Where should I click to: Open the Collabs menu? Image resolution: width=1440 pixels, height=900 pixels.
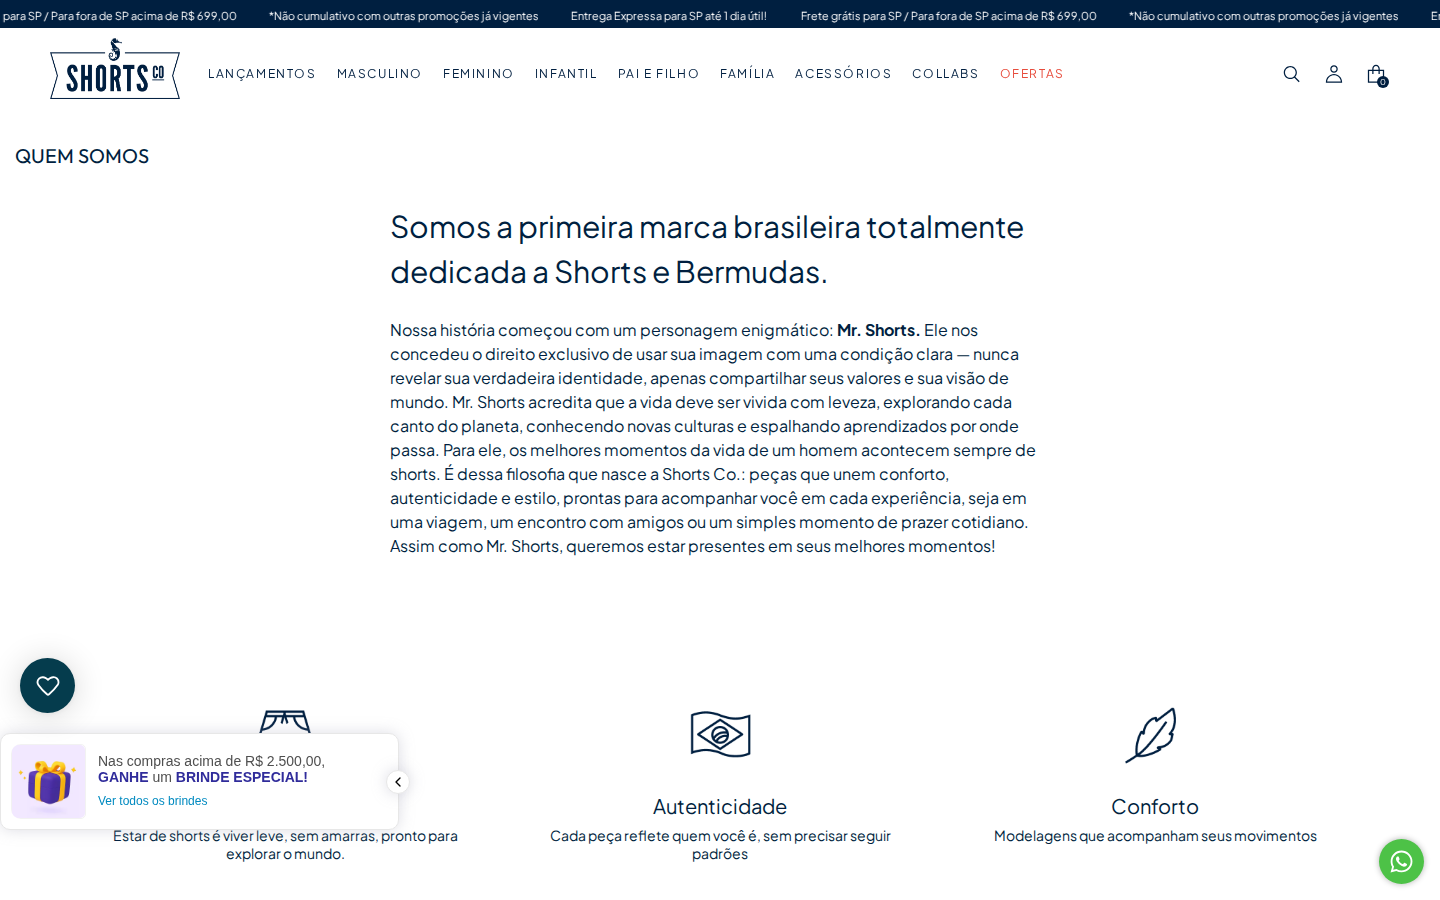point(945,74)
